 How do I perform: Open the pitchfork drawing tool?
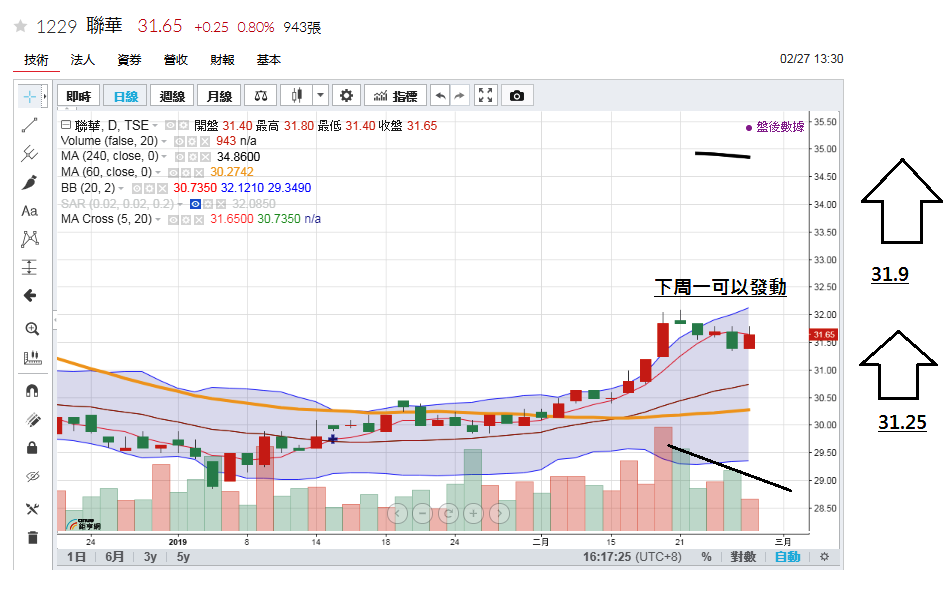tap(29, 154)
